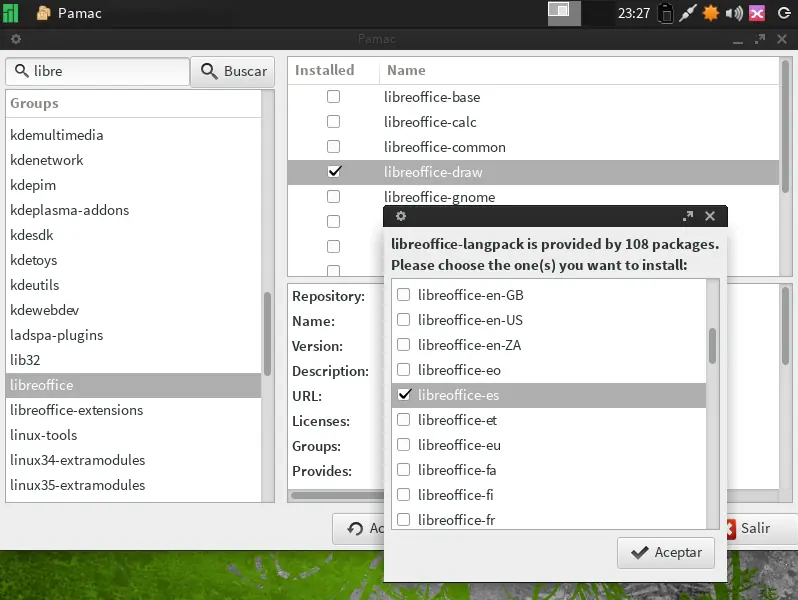The height and width of the screenshot is (600, 798).
Task: Tick the libreoffice-fr language pack
Action: coord(404,520)
